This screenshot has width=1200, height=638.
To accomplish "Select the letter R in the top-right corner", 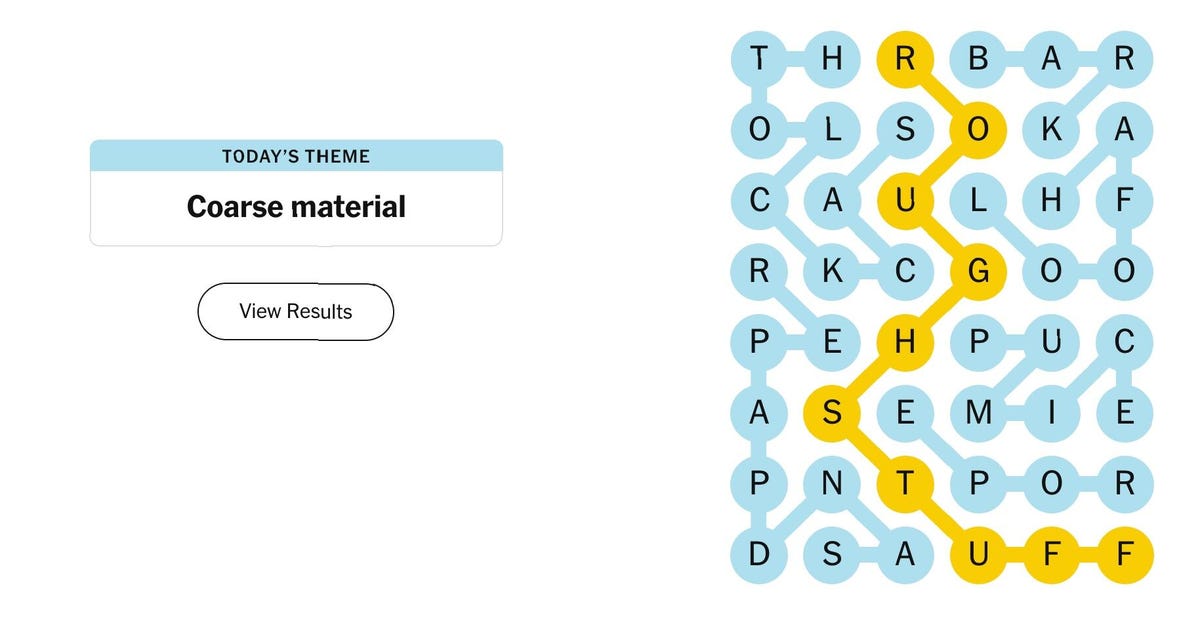I will pyautogui.click(x=1124, y=58).
